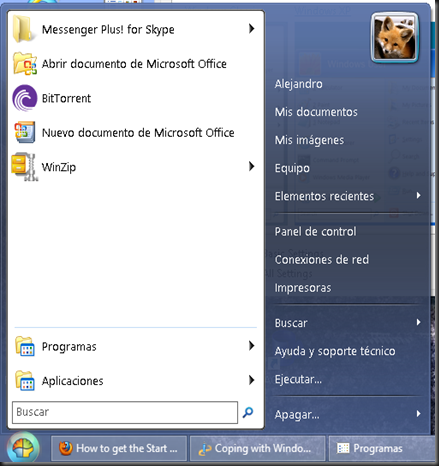Open the Programas menu entry
439x466 pixels.
point(135,346)
